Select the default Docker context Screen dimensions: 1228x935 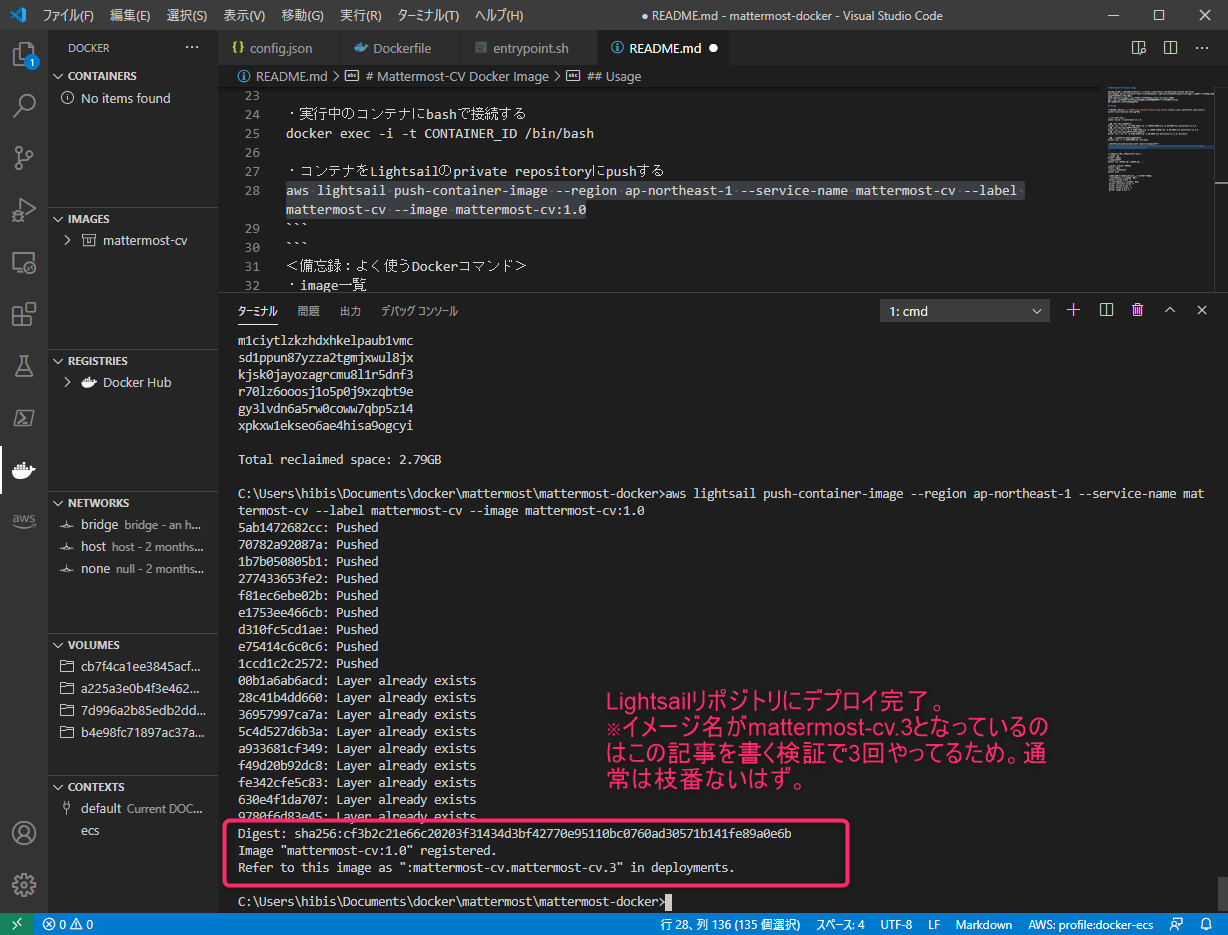(133, 808)
